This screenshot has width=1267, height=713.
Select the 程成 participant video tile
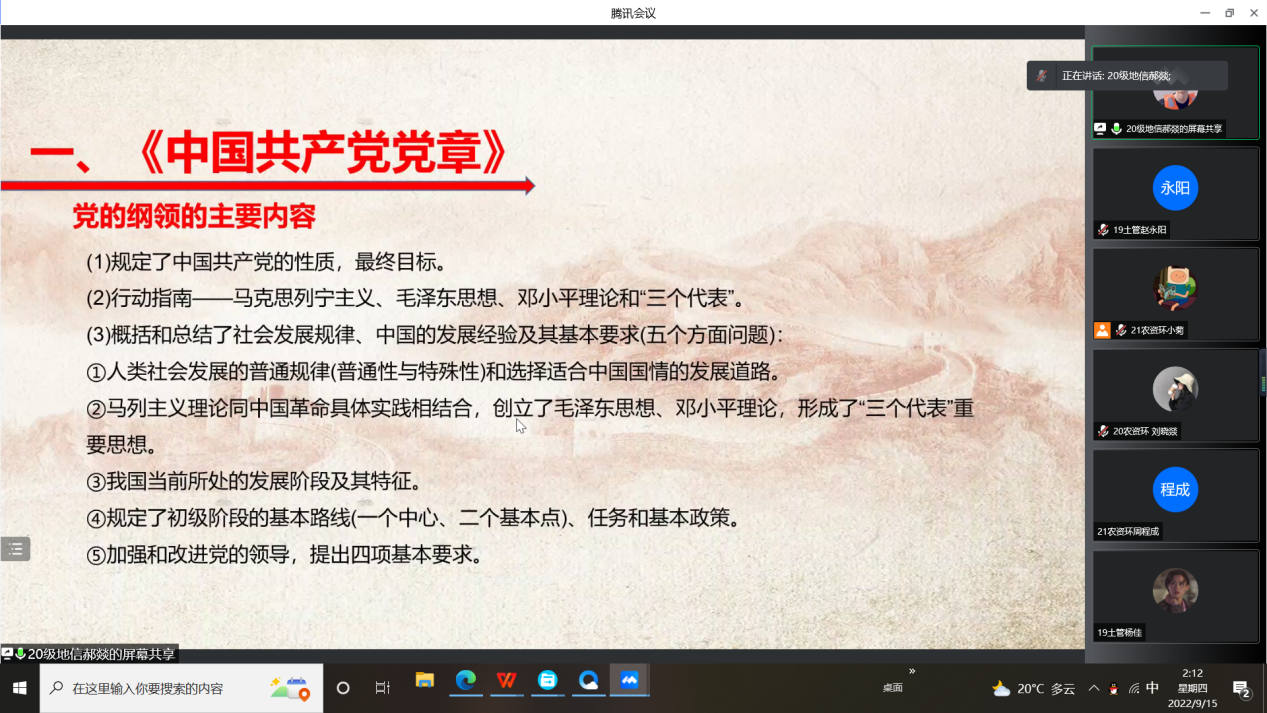click(1175, 490)
